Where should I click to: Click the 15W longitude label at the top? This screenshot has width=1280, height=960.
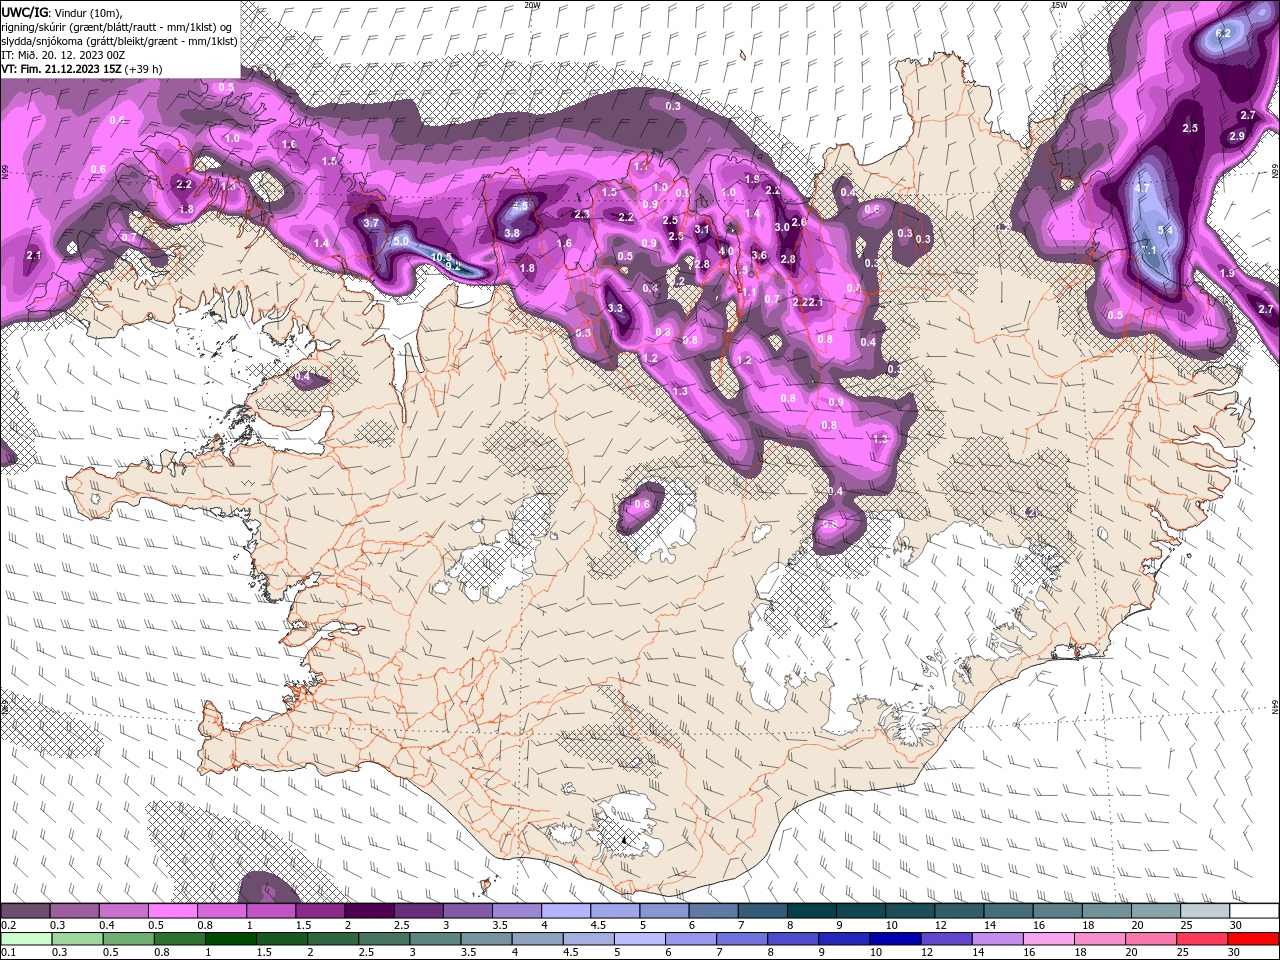click(x=1059, y=5)
